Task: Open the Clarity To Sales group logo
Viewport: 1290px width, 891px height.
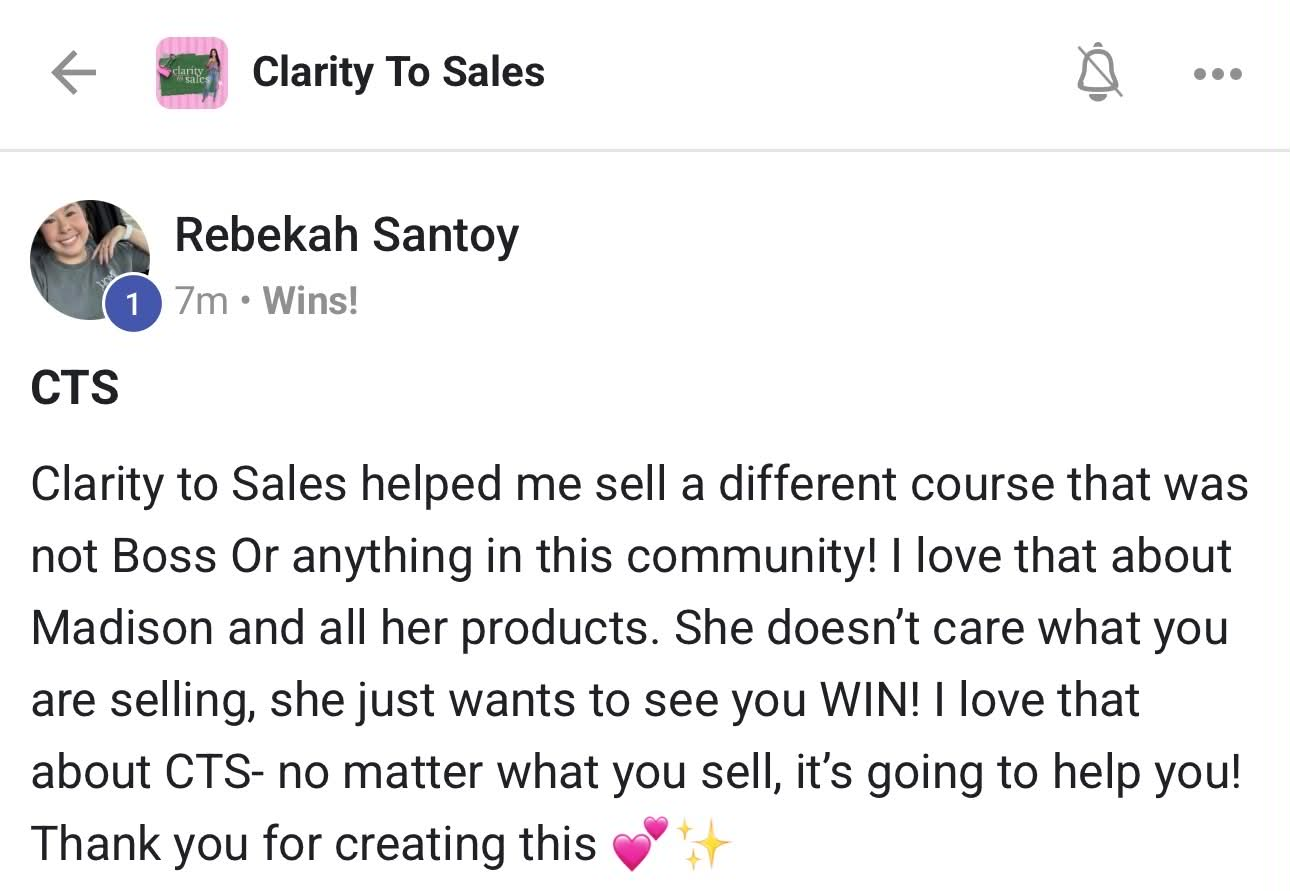Action: click(192, 73)
